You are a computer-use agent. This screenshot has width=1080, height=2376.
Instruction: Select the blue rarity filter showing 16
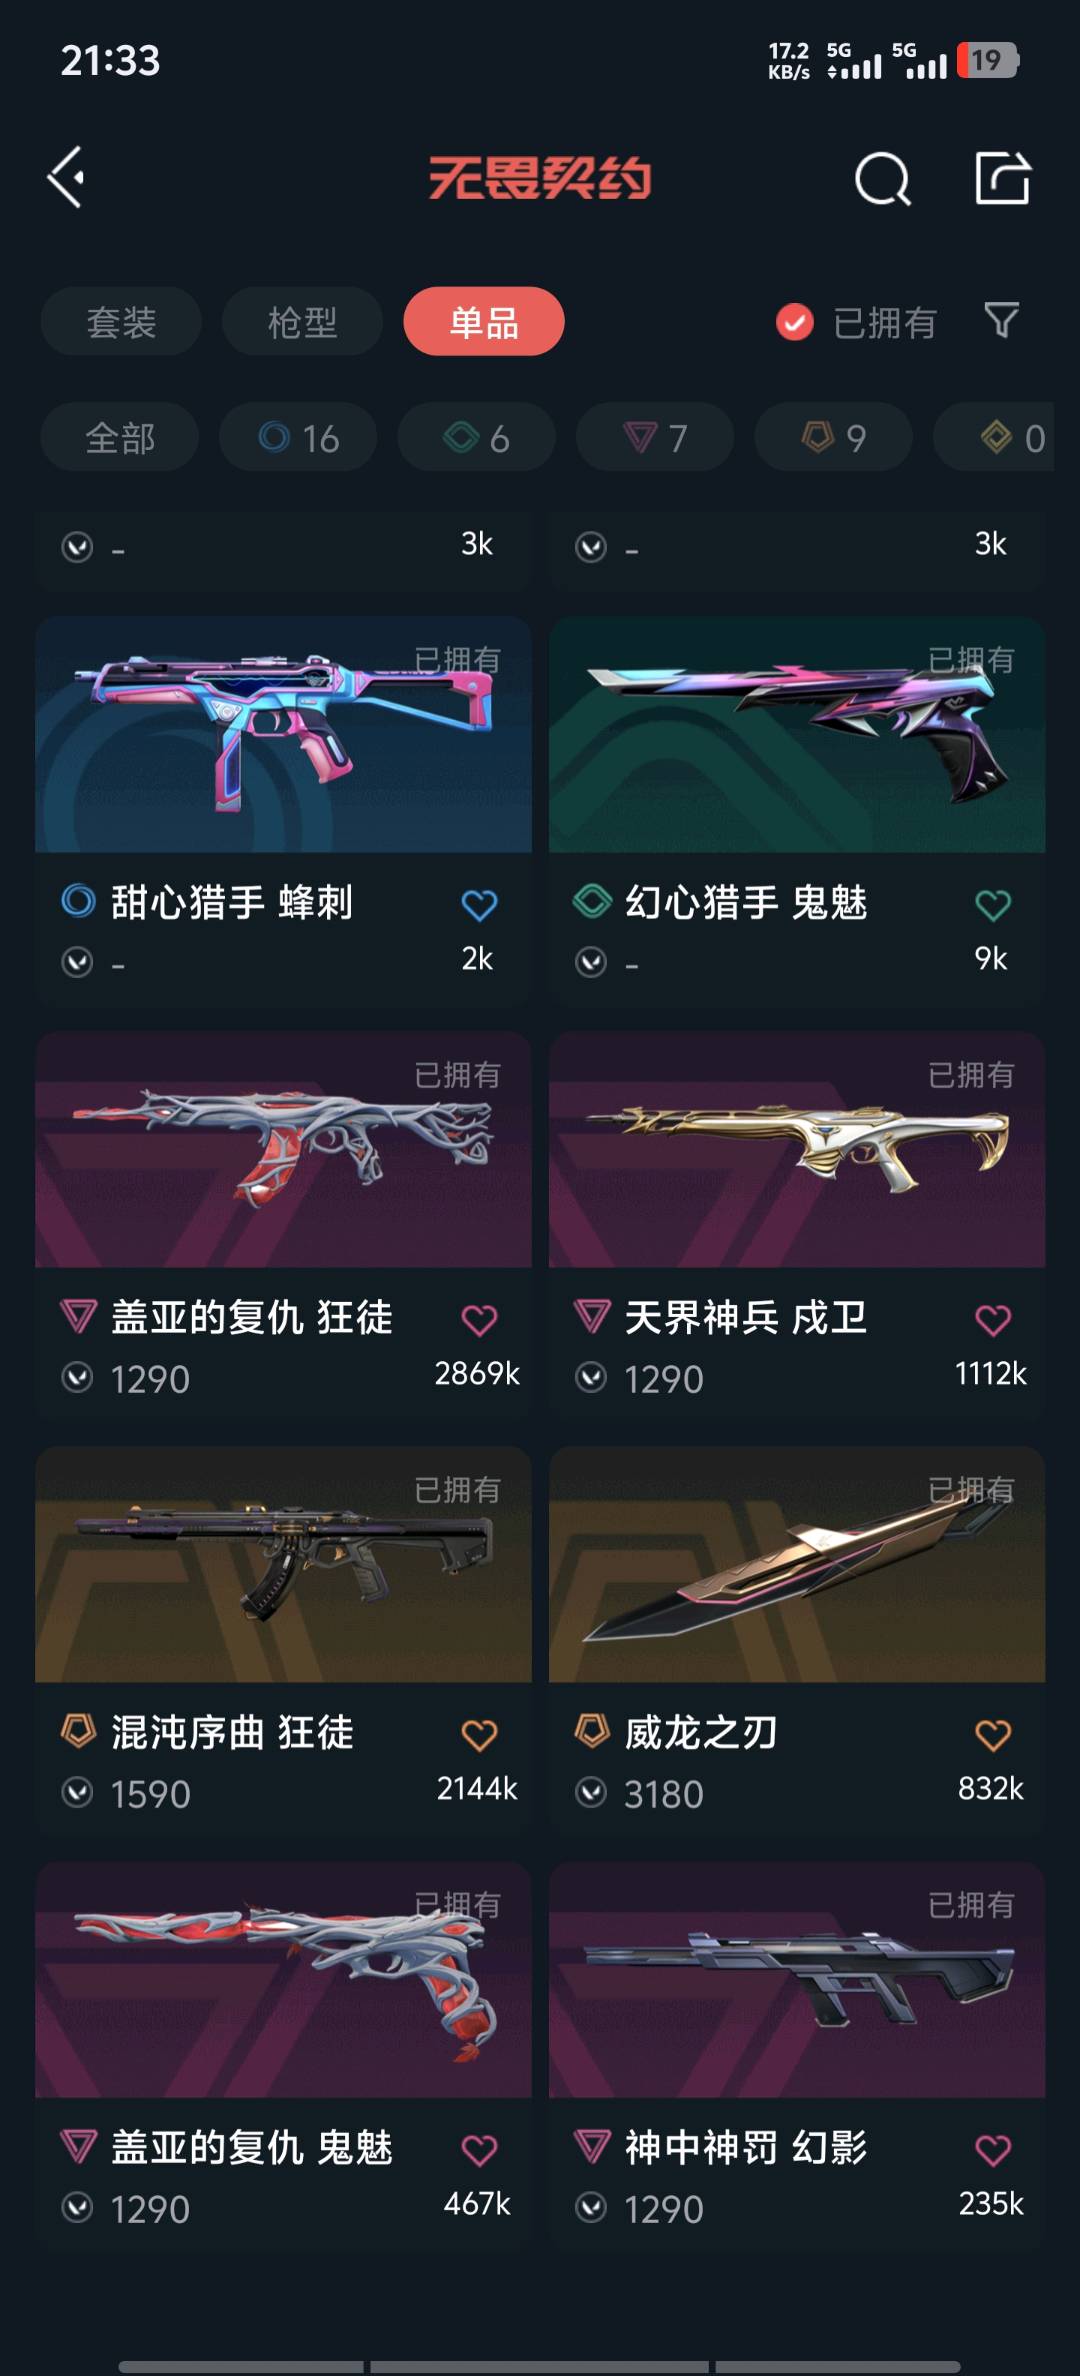click(x=298, y=437)
